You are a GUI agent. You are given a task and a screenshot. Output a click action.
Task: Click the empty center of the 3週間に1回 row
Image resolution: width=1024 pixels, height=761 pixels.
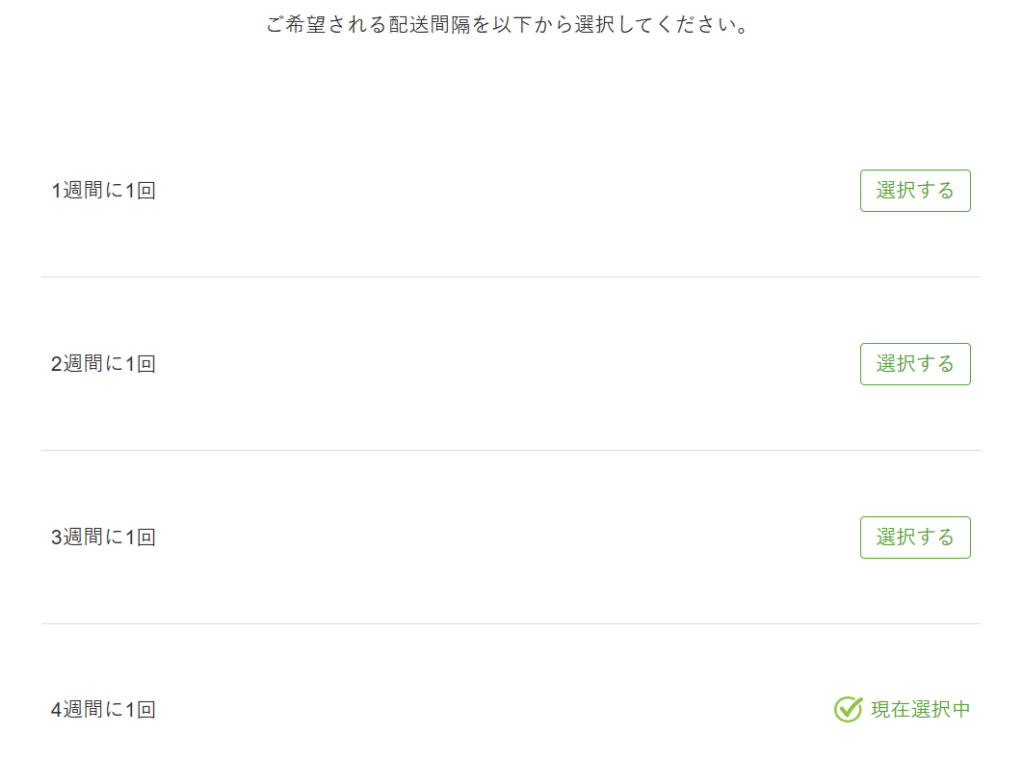[510, 537]
